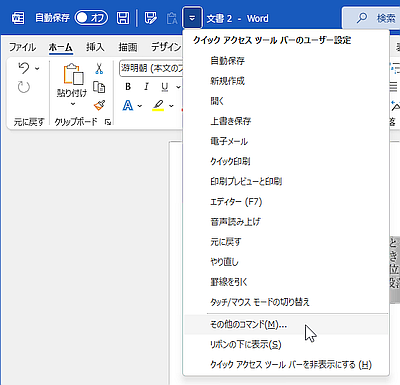This screenshot has height=385, width=400.
Task: Select エディター (F7) menu entry
Action: [x=286, y=202]
